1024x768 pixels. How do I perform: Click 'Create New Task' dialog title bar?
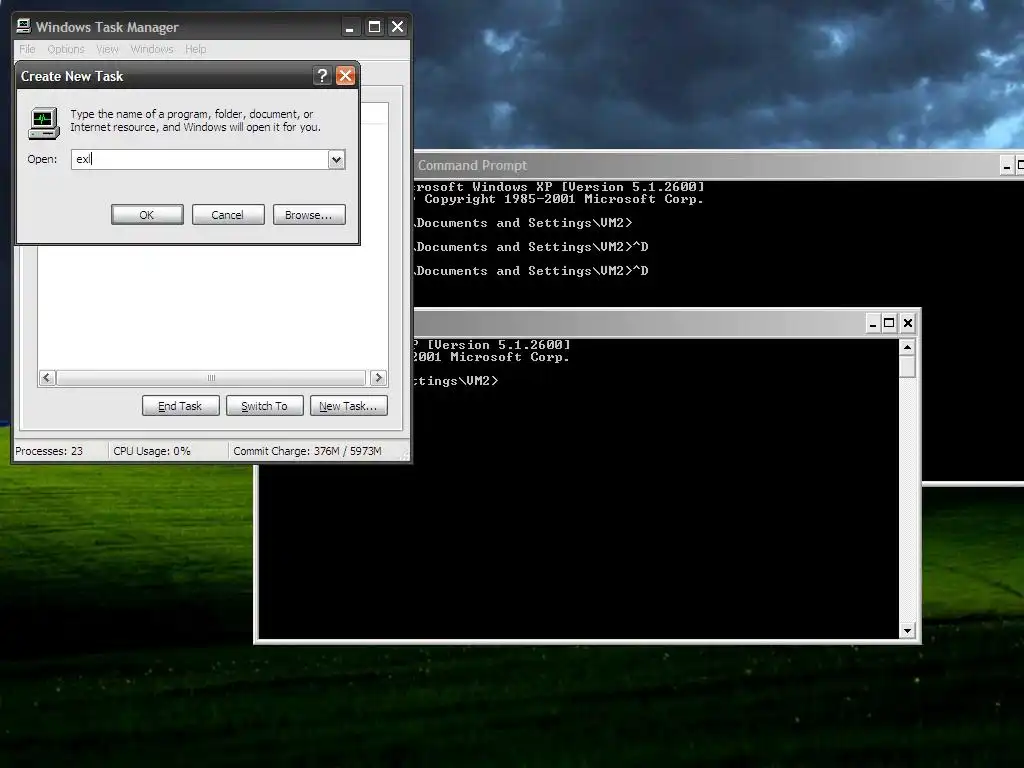click(x=163, y=76)
